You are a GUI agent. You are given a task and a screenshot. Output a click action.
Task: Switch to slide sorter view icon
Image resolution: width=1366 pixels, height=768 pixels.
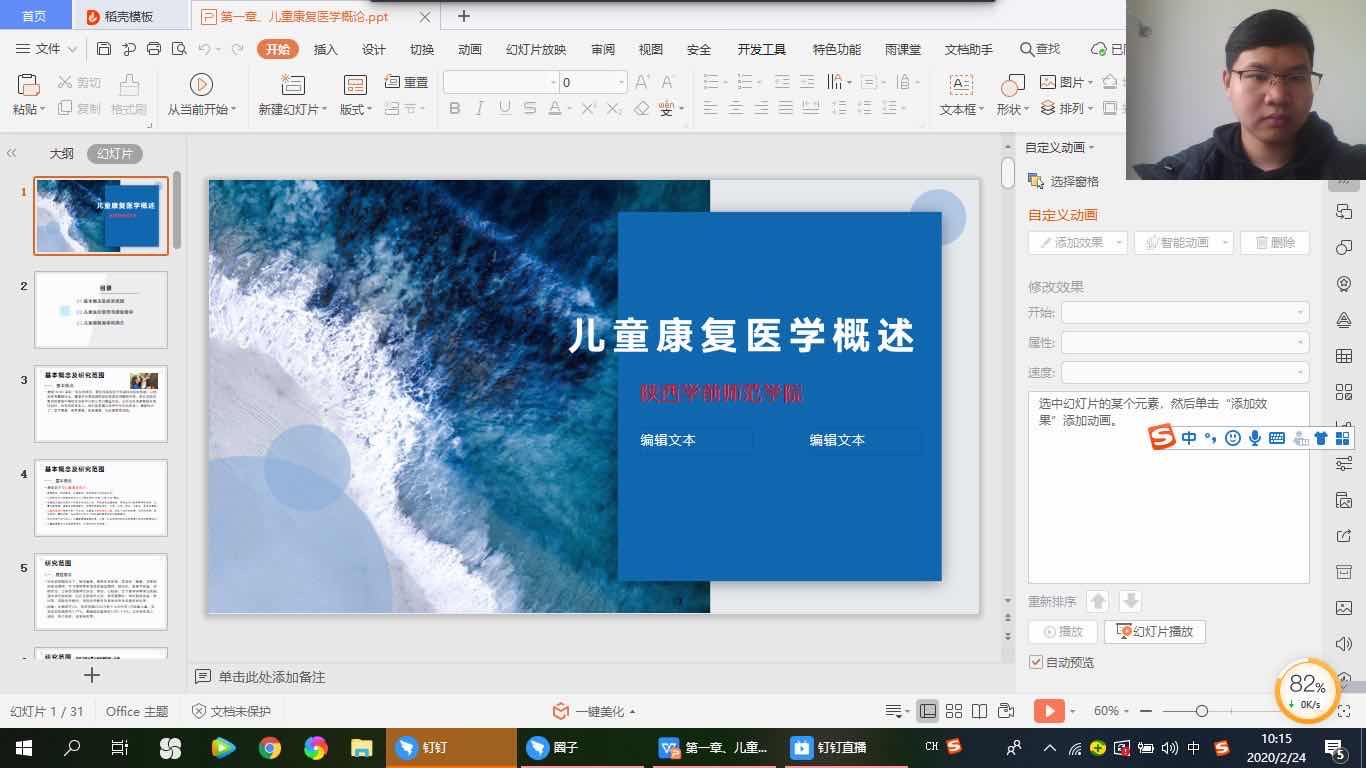[x=954, y=711]
